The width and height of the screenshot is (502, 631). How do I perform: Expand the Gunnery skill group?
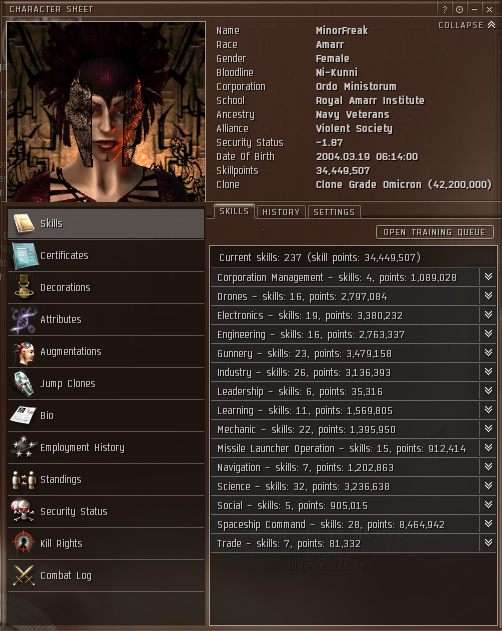488,353
